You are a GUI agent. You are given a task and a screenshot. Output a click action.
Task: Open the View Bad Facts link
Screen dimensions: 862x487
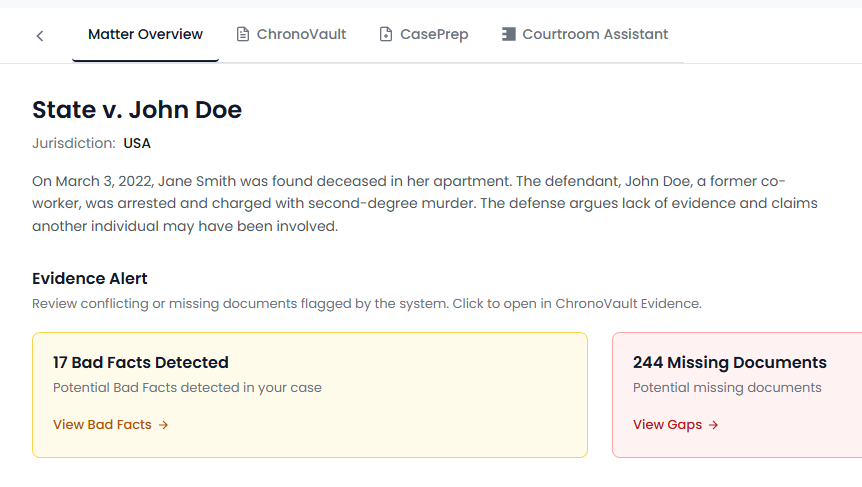[x=102, y=425]
